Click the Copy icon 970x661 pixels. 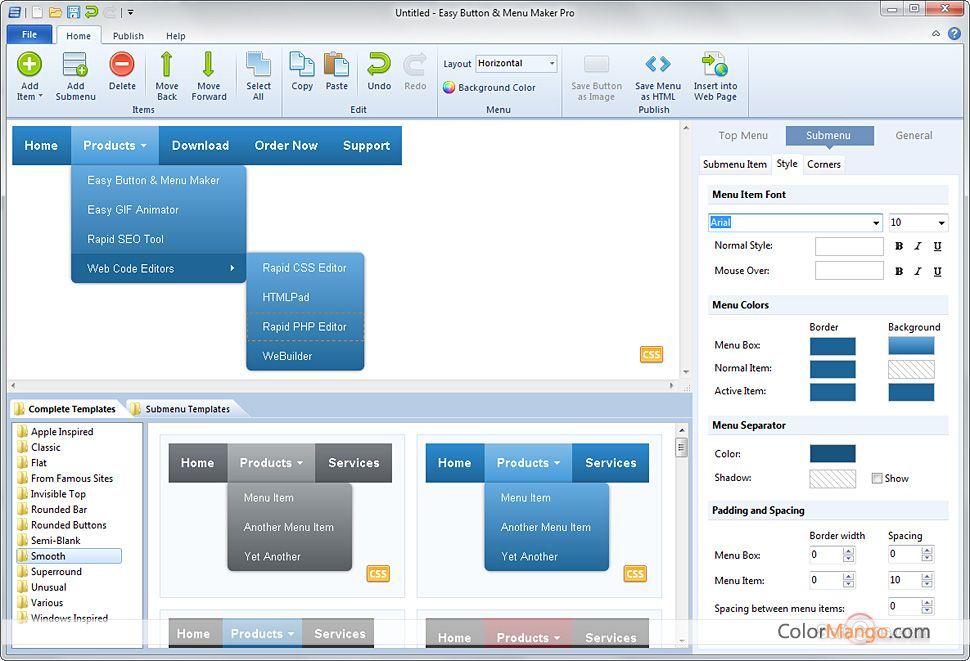point(302,64)
